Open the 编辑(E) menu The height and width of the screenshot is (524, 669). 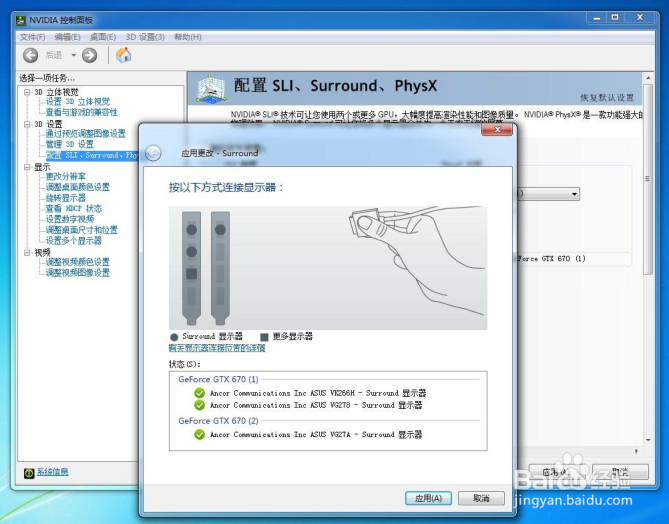tap(67, 37)
